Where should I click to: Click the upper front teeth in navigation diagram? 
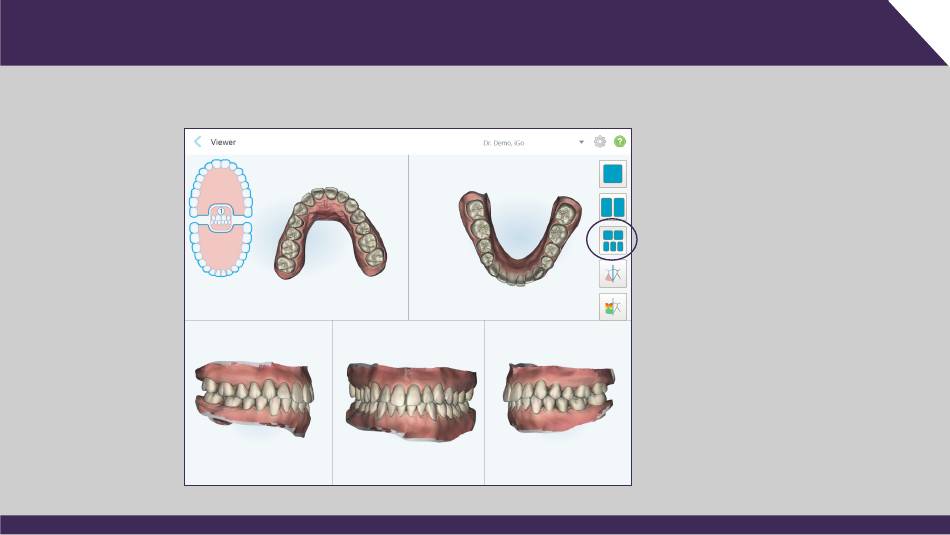point(221,163)
